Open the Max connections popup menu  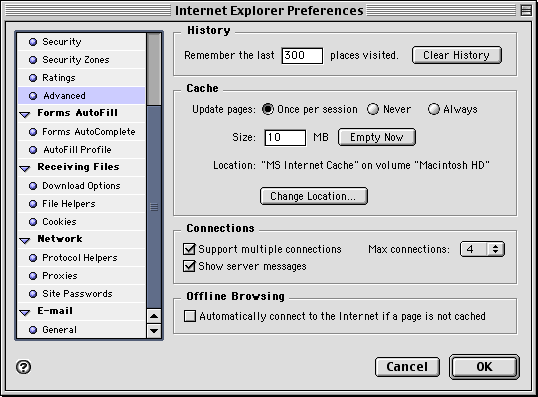click(482, 249)
